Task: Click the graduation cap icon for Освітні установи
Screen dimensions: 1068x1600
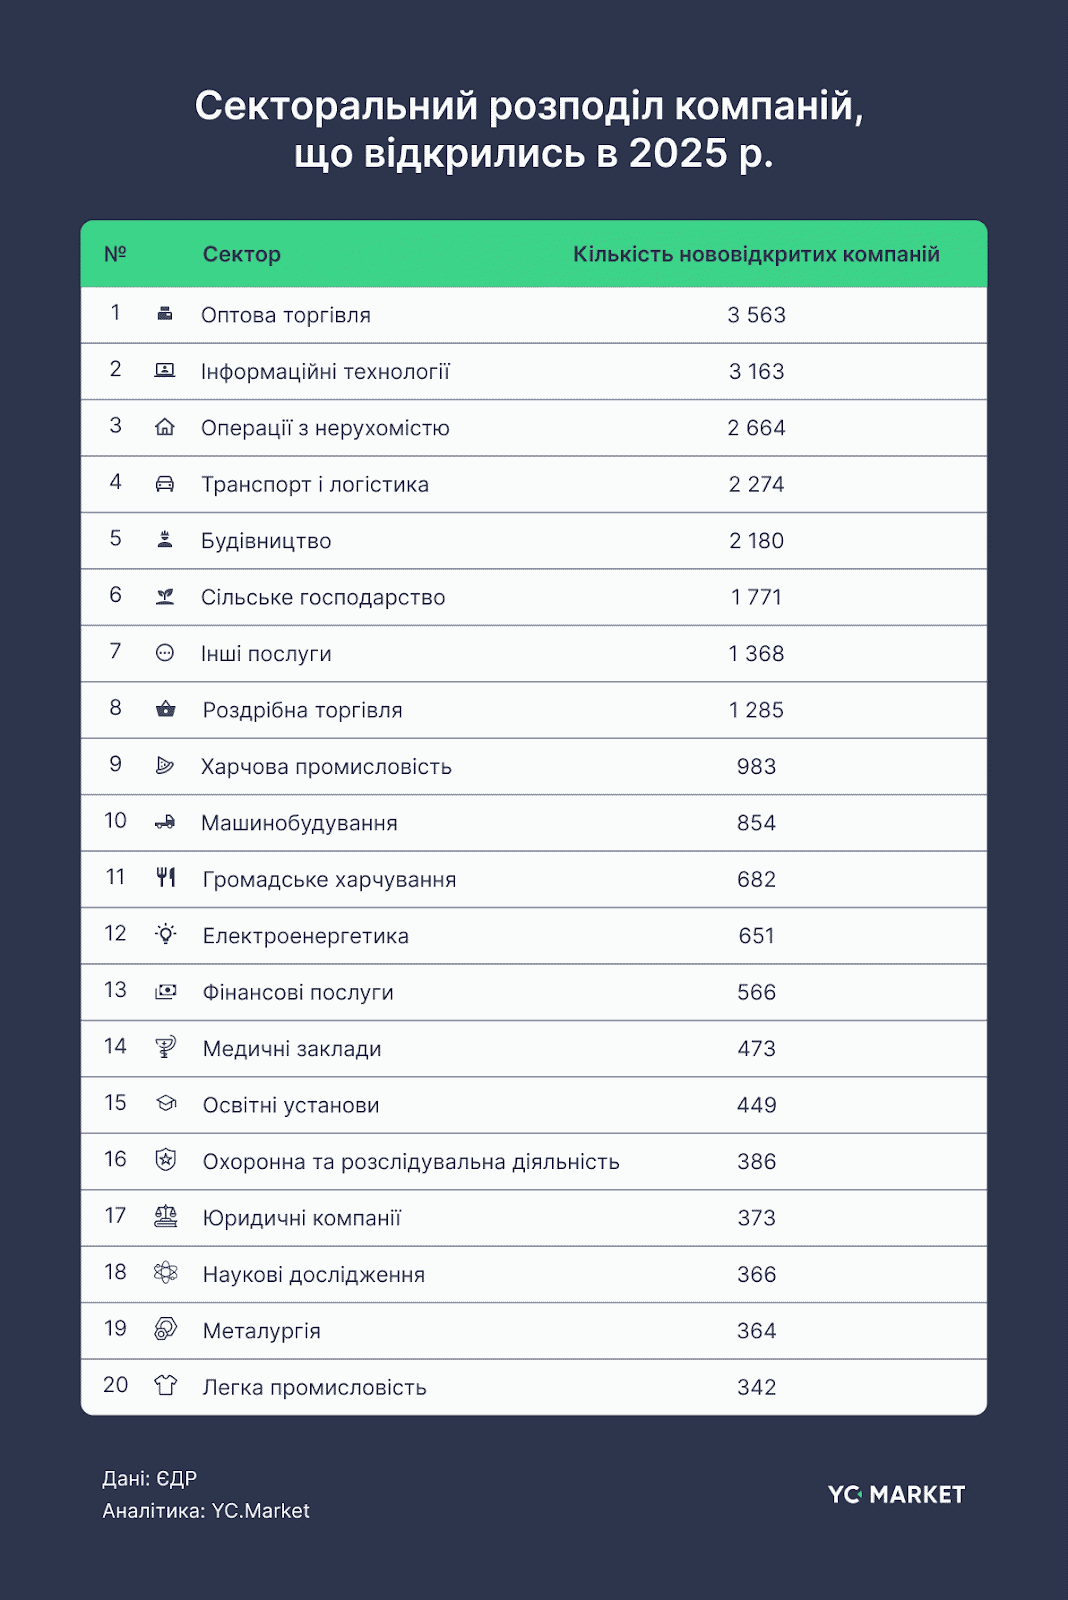Action: (166, 1104)
